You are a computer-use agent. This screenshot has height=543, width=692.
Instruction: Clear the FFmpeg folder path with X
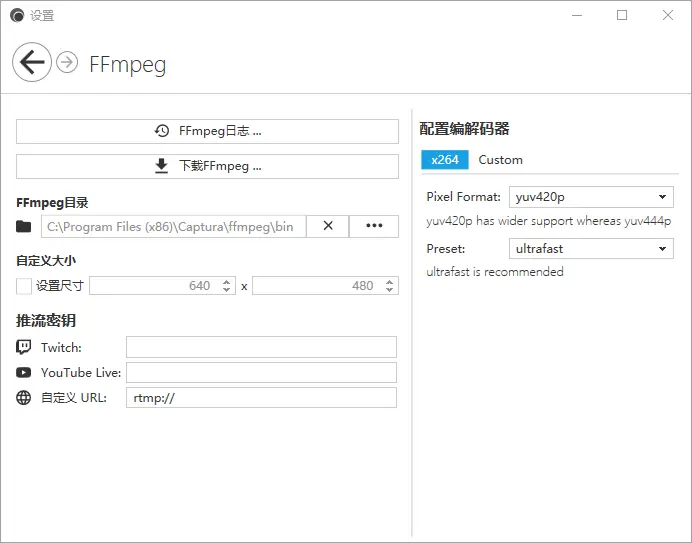(x=328, y=226)
